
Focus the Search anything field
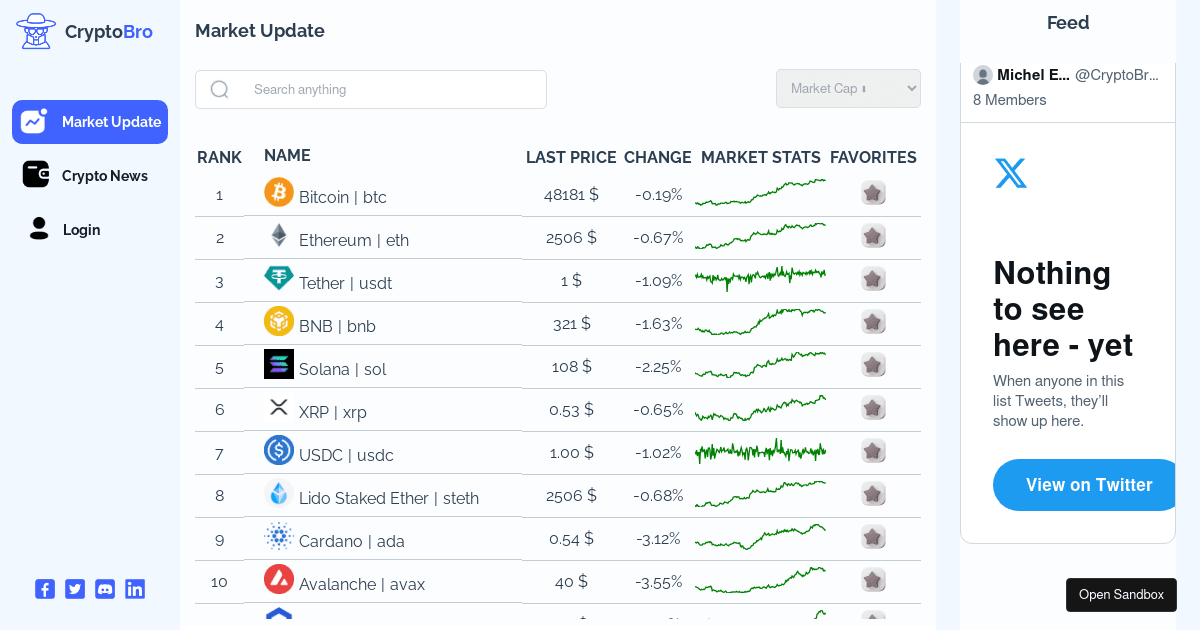371,89
